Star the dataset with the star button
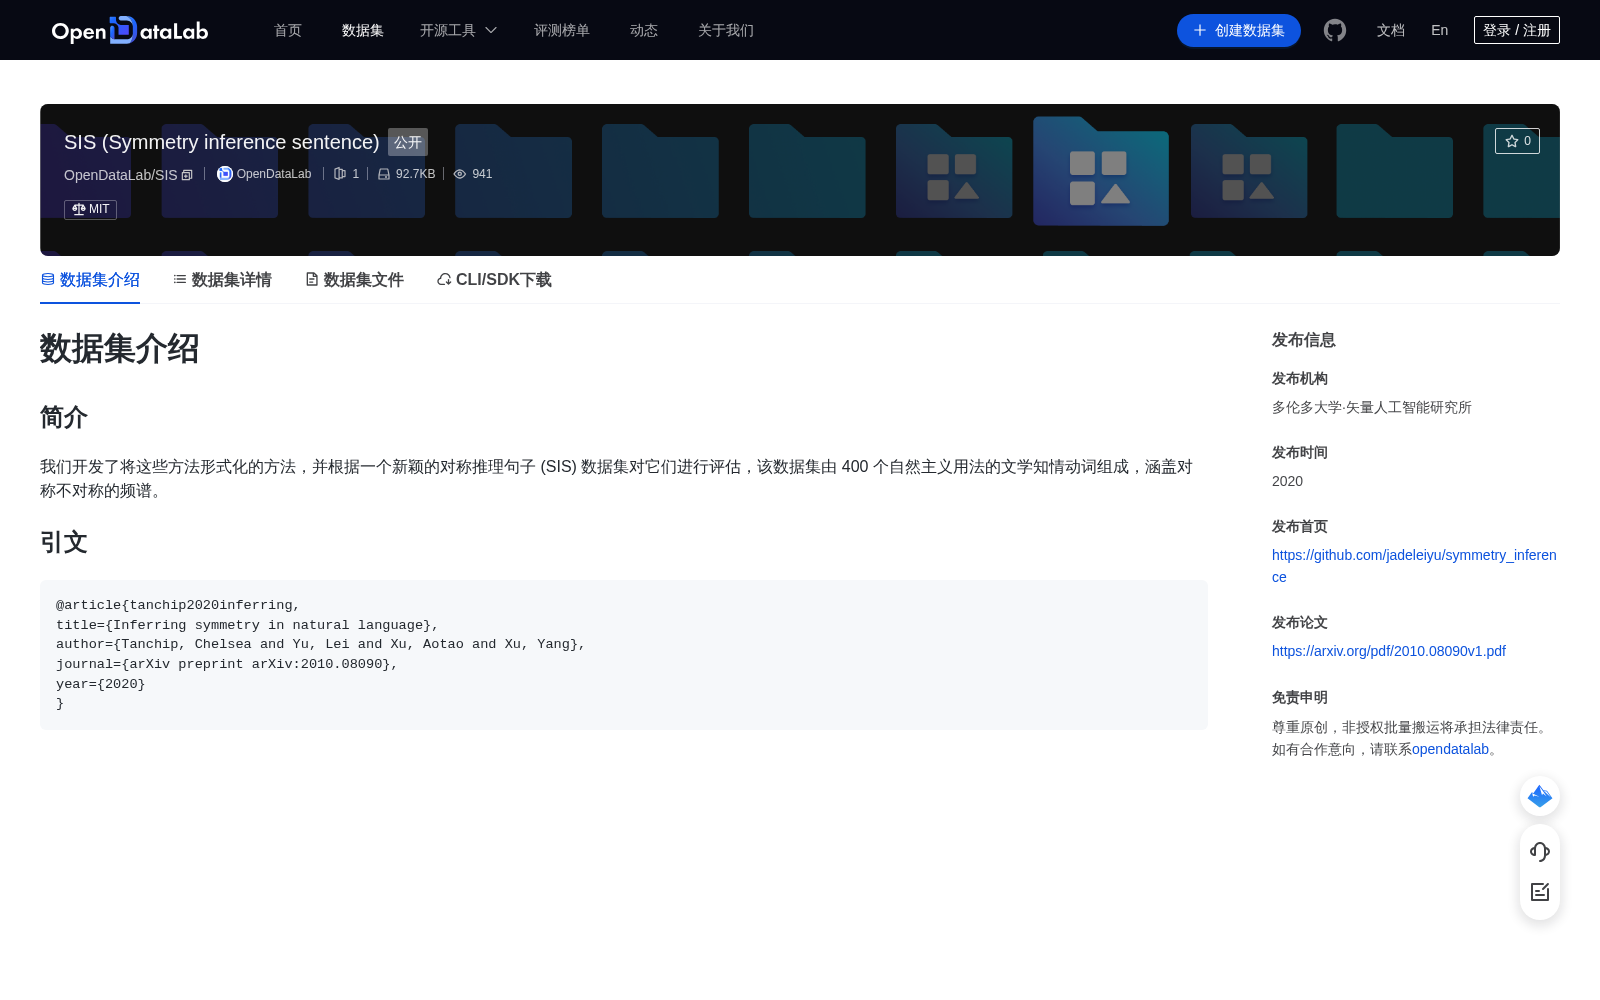The image size is (1600, 1000). 1517,141
